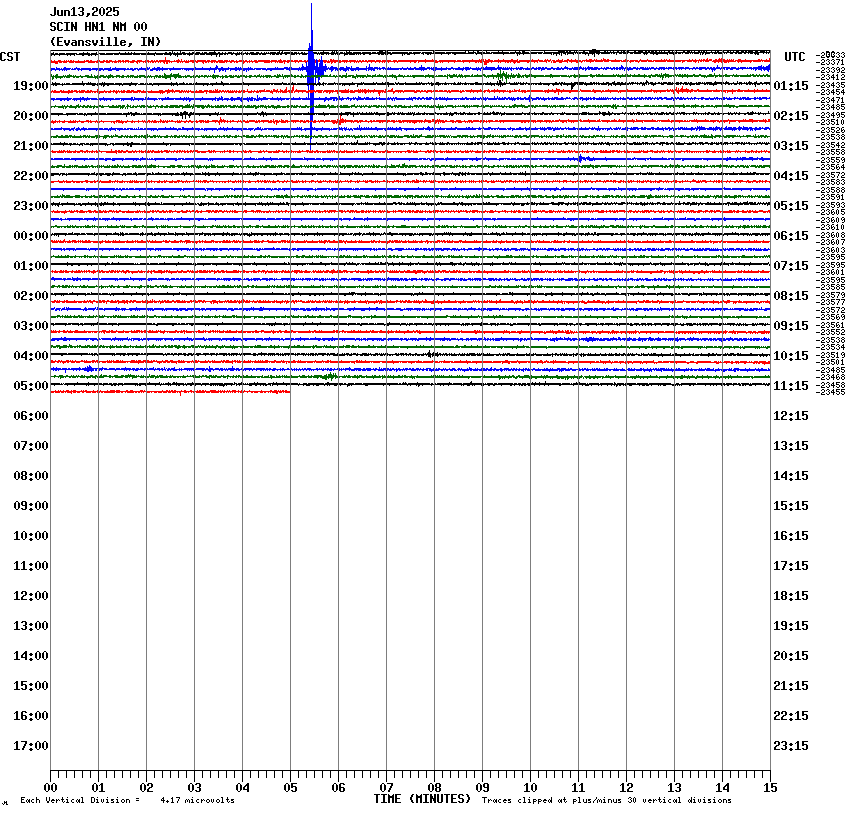The width and height of the screenshot is (850, 814).
Task: Click the Each Vertical Division caption
Action: [x=80, y=800]
